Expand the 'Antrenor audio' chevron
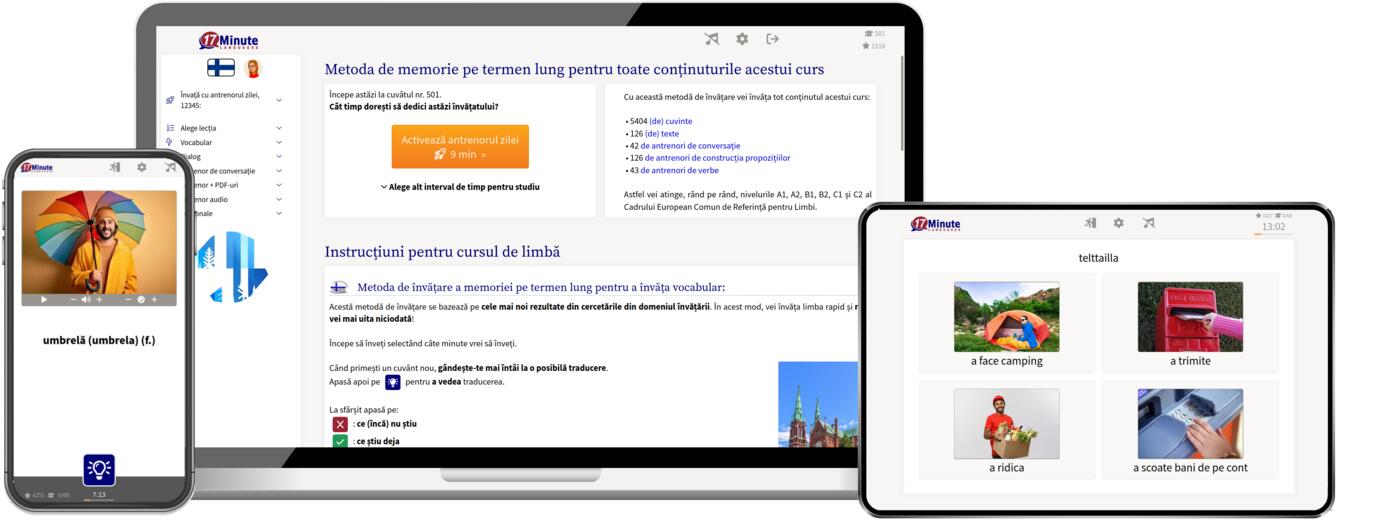Image resolution: width=1400 pixels, height=532 pixels. [x=279, y=199]
